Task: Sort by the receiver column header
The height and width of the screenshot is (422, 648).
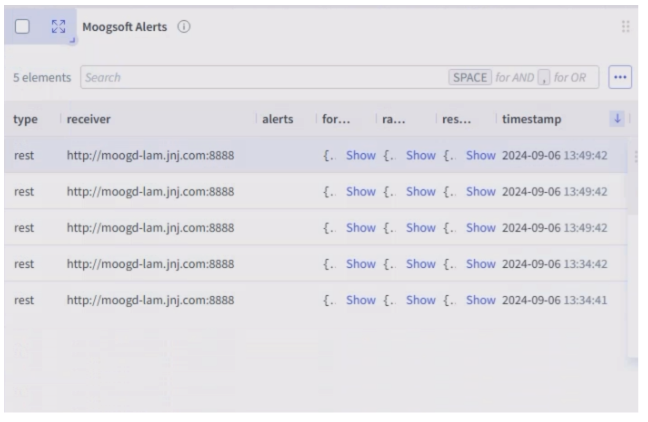Action: (88, 119)
